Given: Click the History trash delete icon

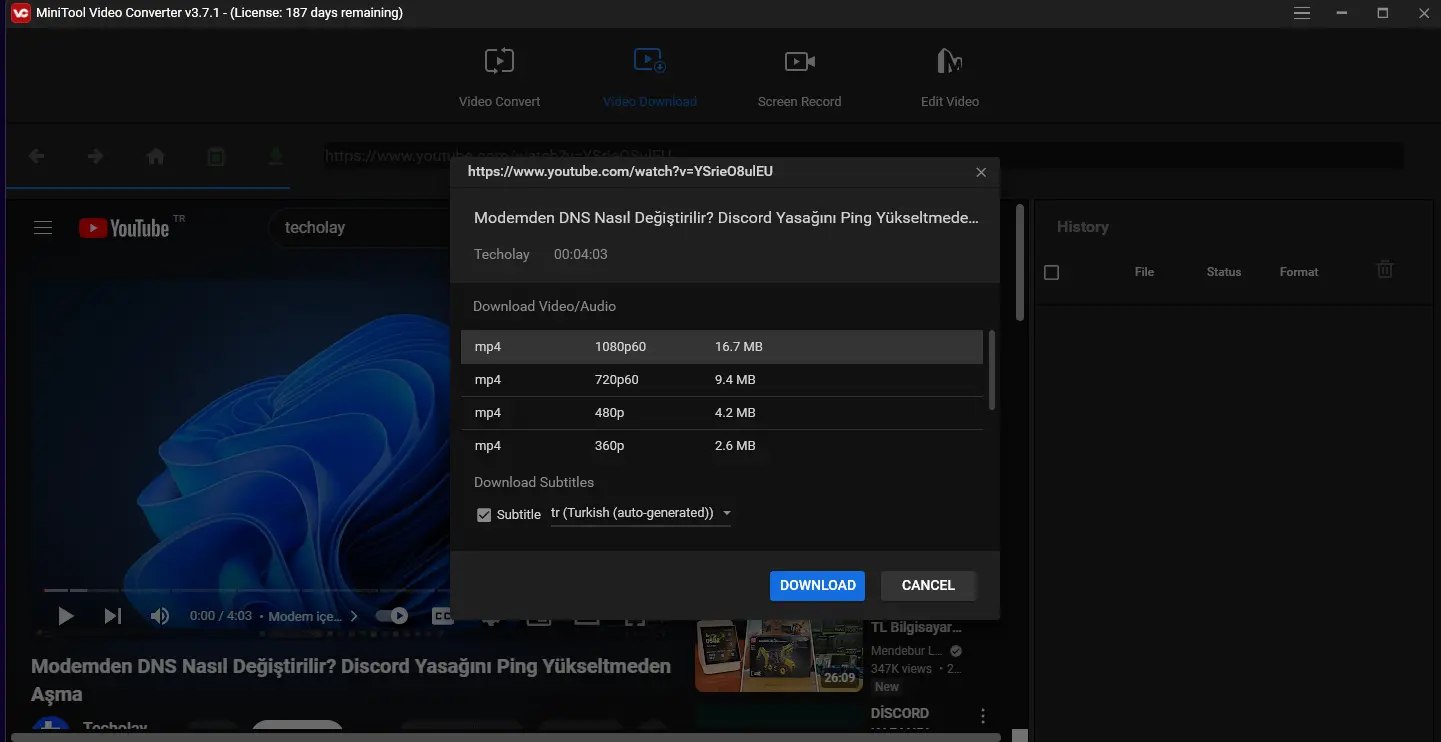Looking at the screenshot, I should click(1385, 269).
